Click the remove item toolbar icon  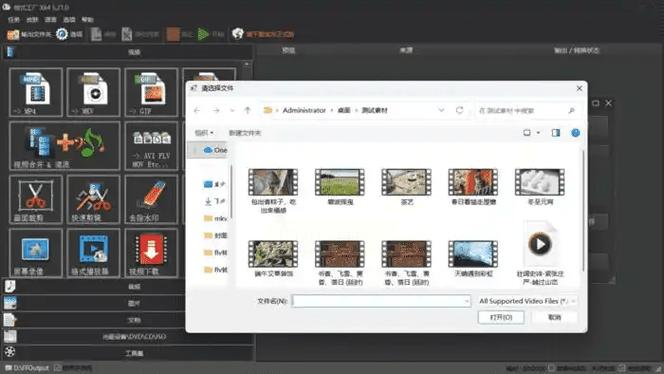pyautogui.click(x=96, y=34)
